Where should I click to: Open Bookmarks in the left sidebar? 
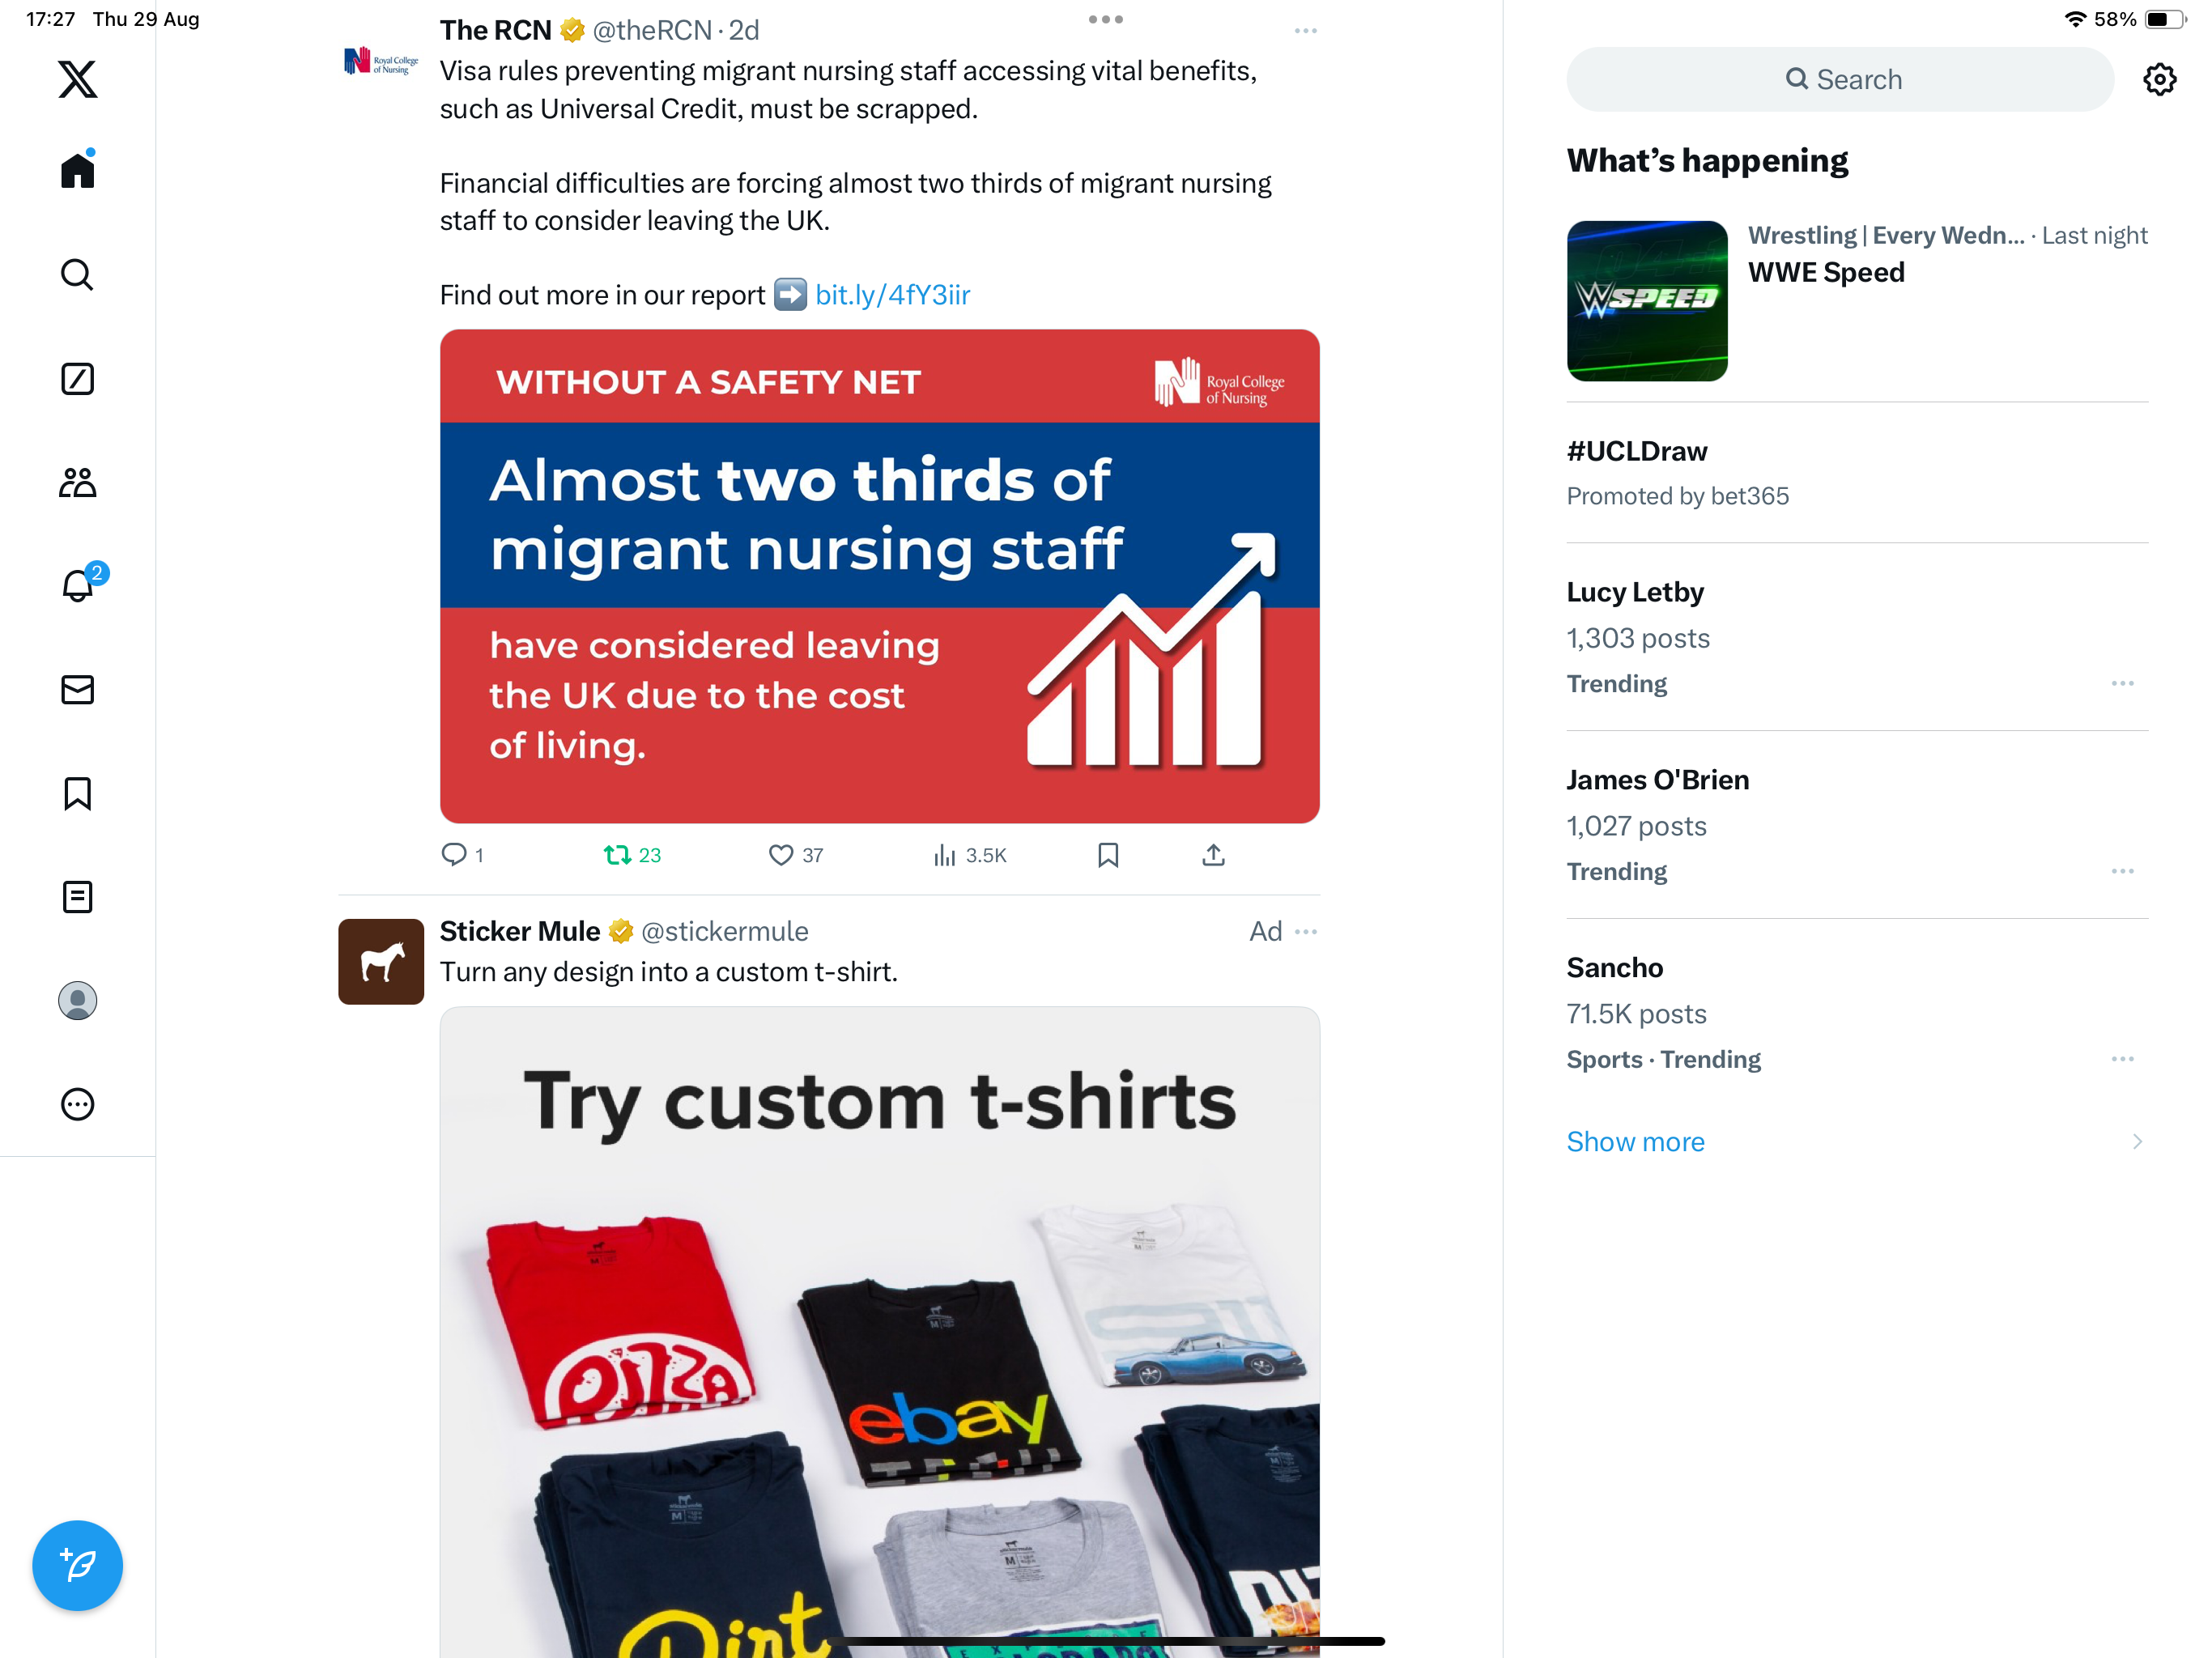pyautogui.click(x=77, y=794)
